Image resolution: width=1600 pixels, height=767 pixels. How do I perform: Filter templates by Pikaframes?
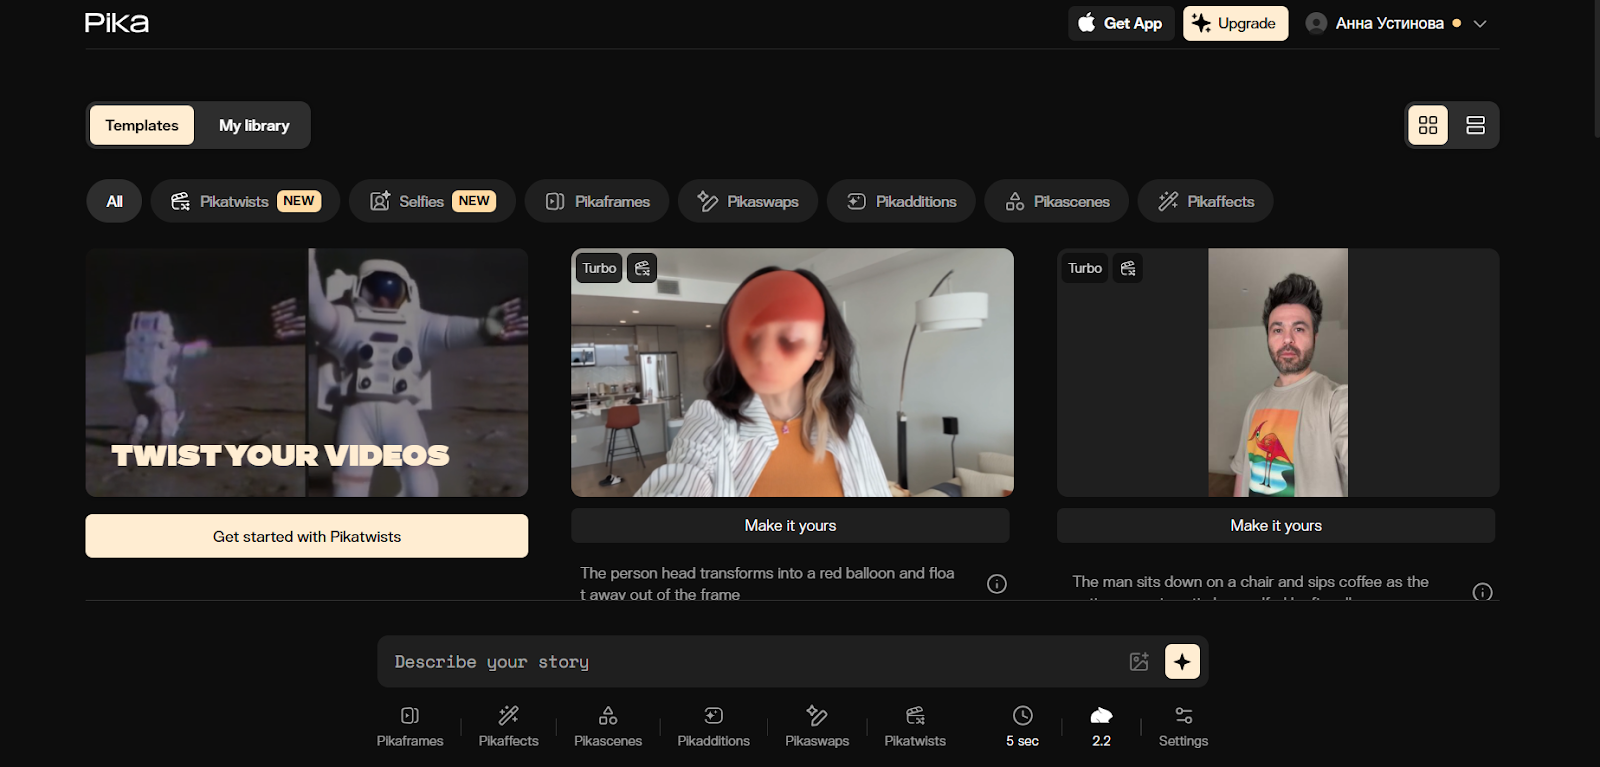pos(597,201)
